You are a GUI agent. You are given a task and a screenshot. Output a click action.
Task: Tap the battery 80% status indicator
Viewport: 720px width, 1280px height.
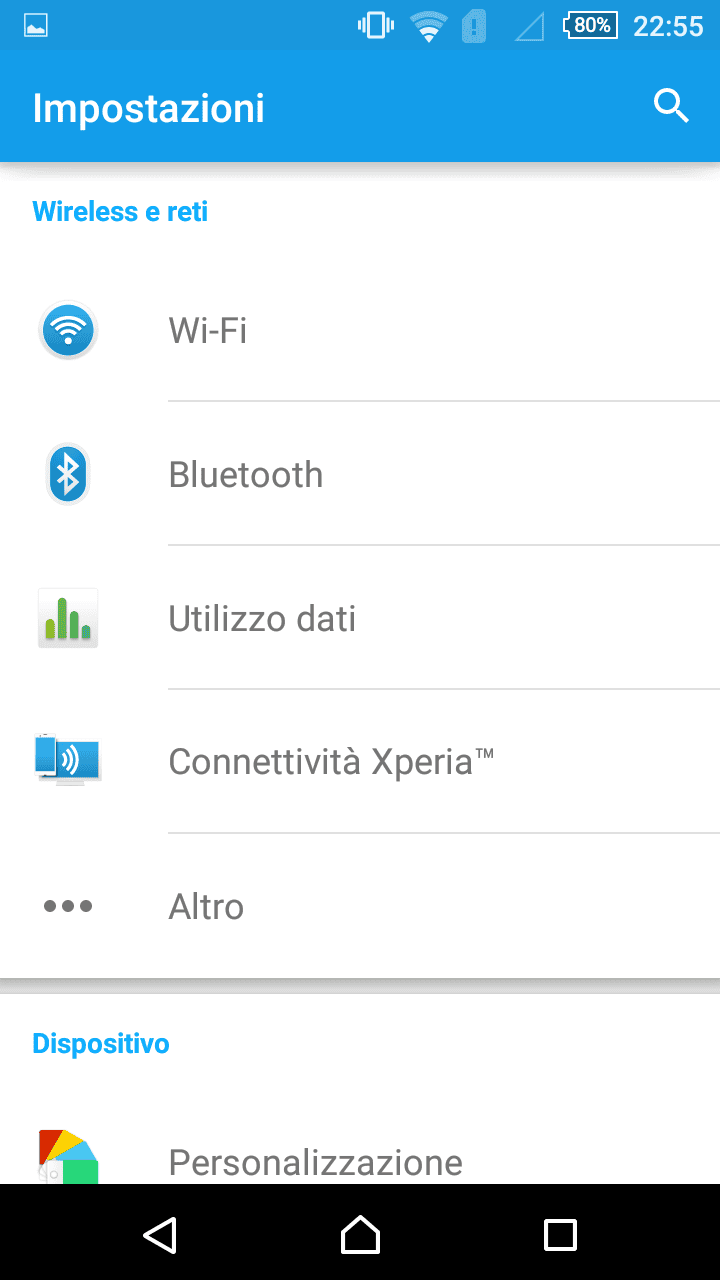(591, 25)
